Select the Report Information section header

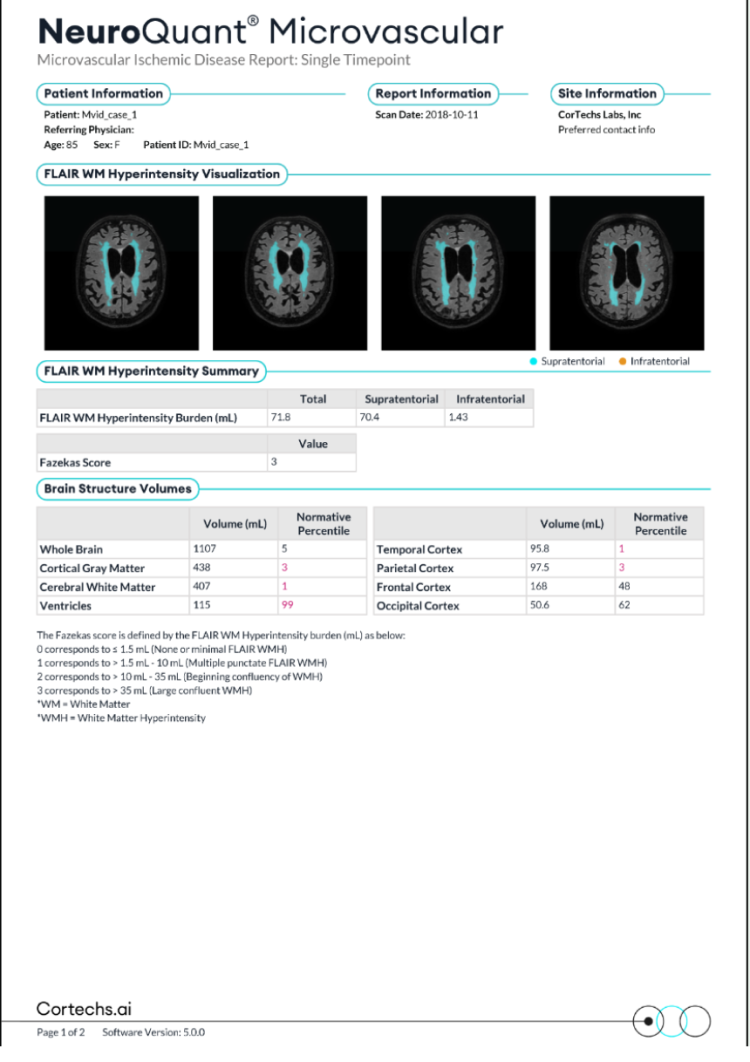click(x=433, y=93)
